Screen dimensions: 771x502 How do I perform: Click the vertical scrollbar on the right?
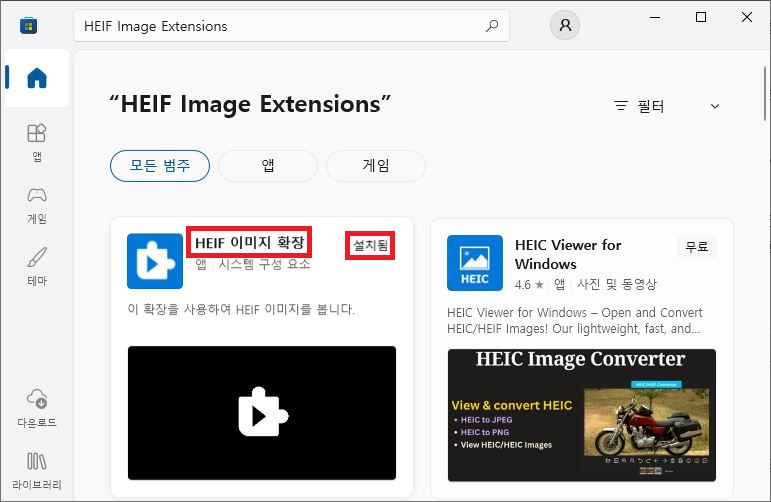pyautogui.click(x=766, y=93)
